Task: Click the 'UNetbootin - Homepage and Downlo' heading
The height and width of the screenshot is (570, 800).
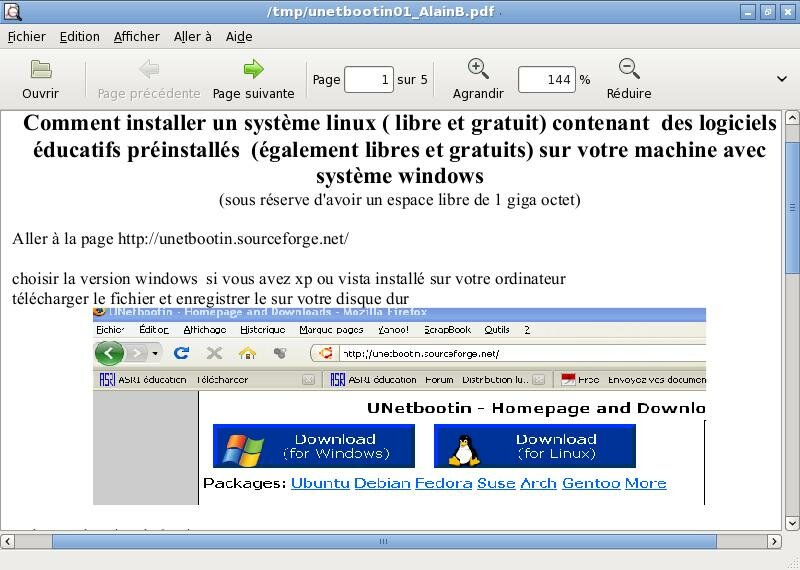Action: coord(536,408)
